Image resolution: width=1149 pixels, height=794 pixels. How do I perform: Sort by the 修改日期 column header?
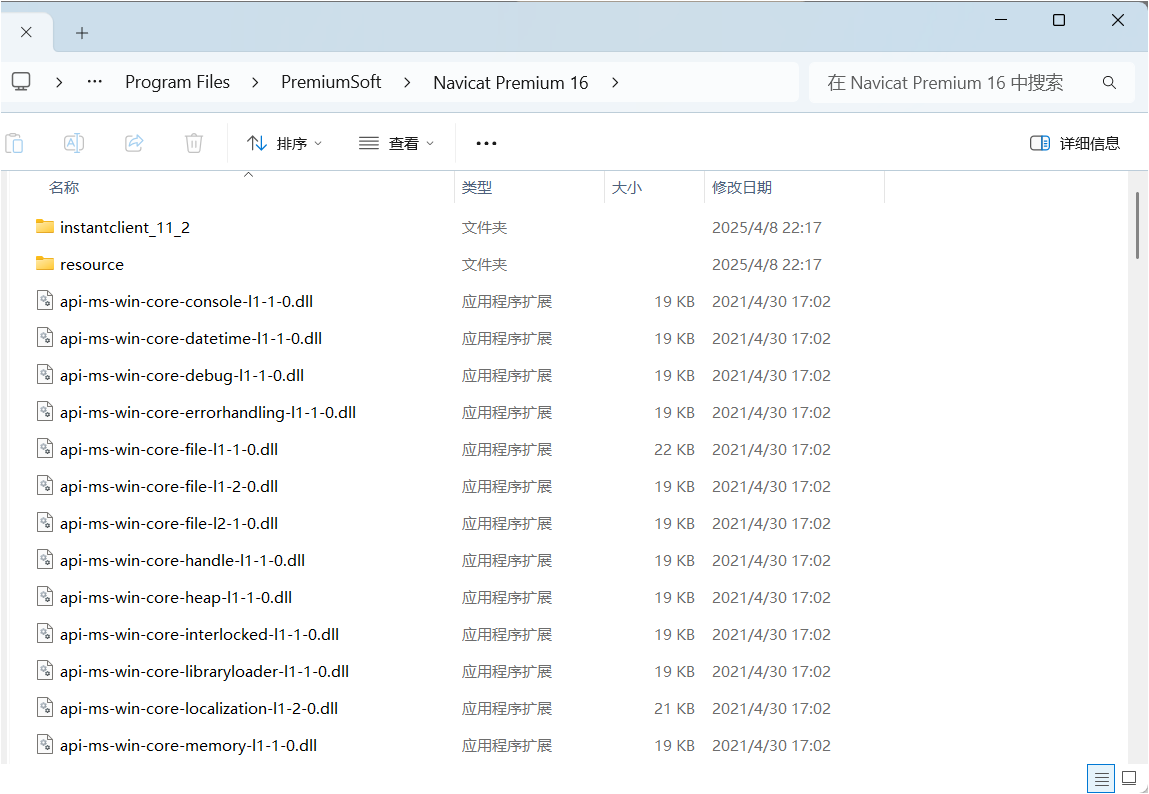[742, 188]
